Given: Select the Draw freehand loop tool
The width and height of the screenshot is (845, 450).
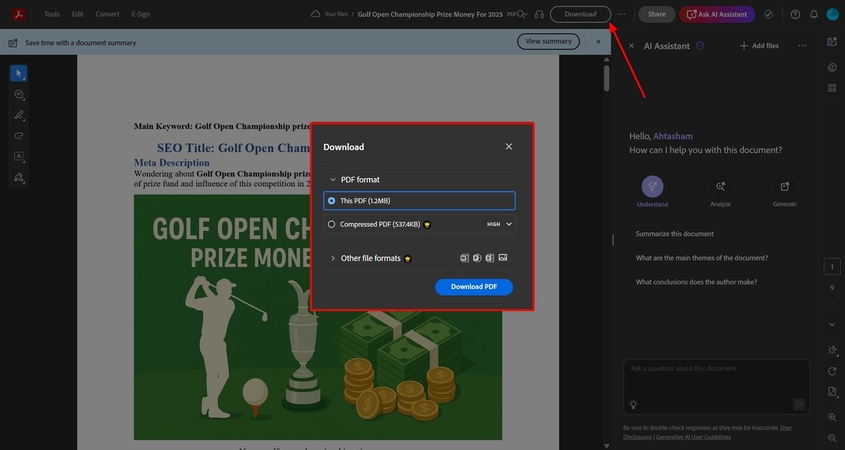Looking at the screenshot, I should pos(18,136).
